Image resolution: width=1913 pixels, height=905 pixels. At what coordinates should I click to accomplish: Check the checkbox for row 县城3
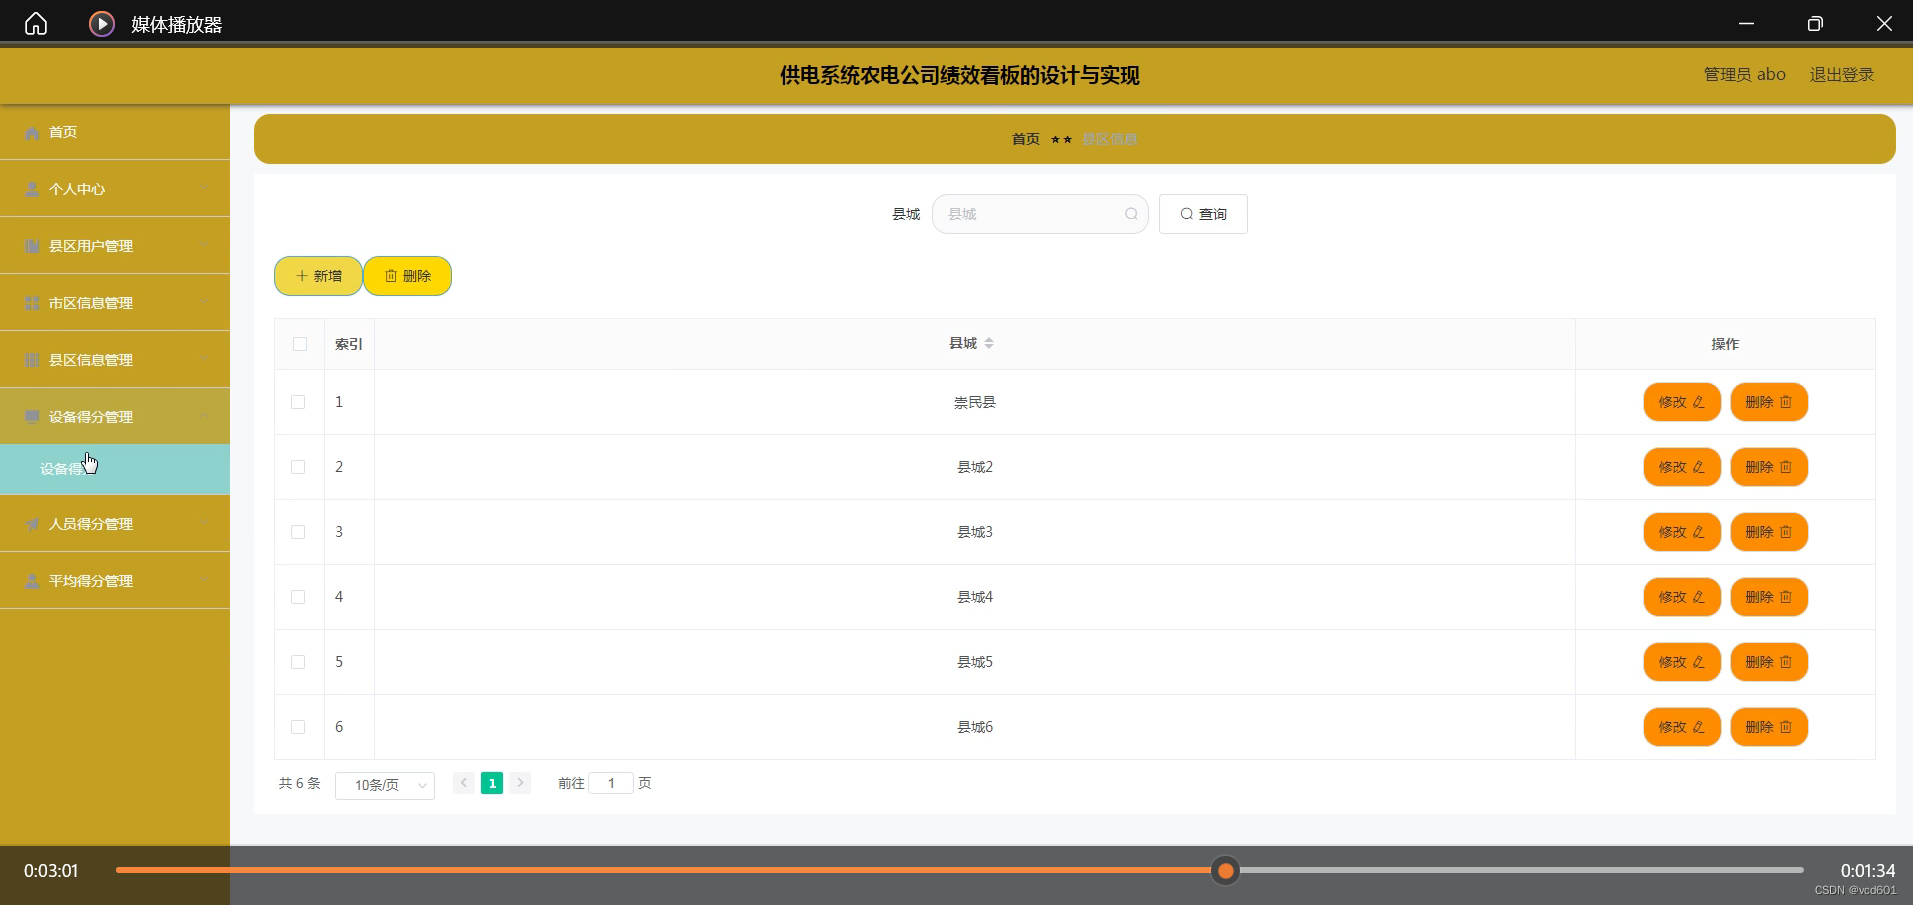coord(297,532)
